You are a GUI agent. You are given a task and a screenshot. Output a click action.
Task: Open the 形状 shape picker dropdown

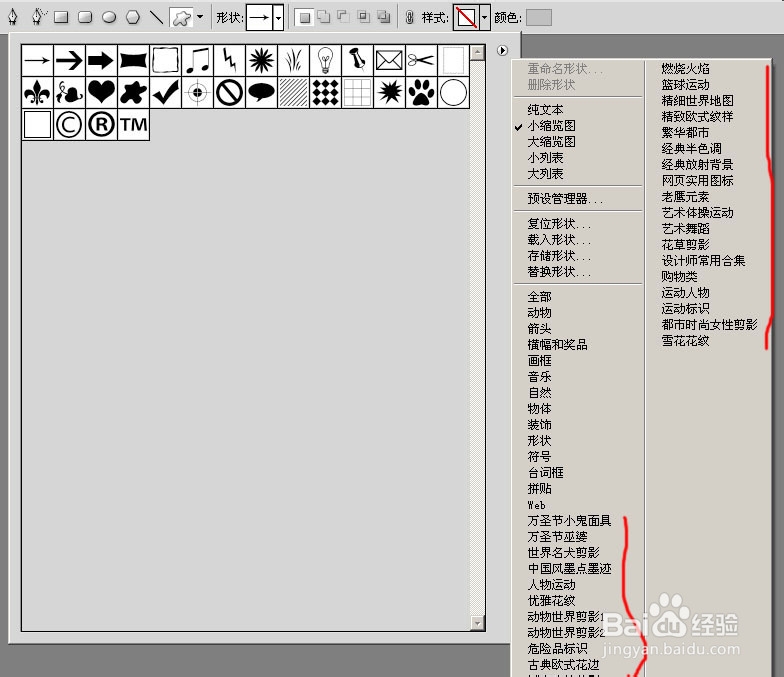(278, 18)
